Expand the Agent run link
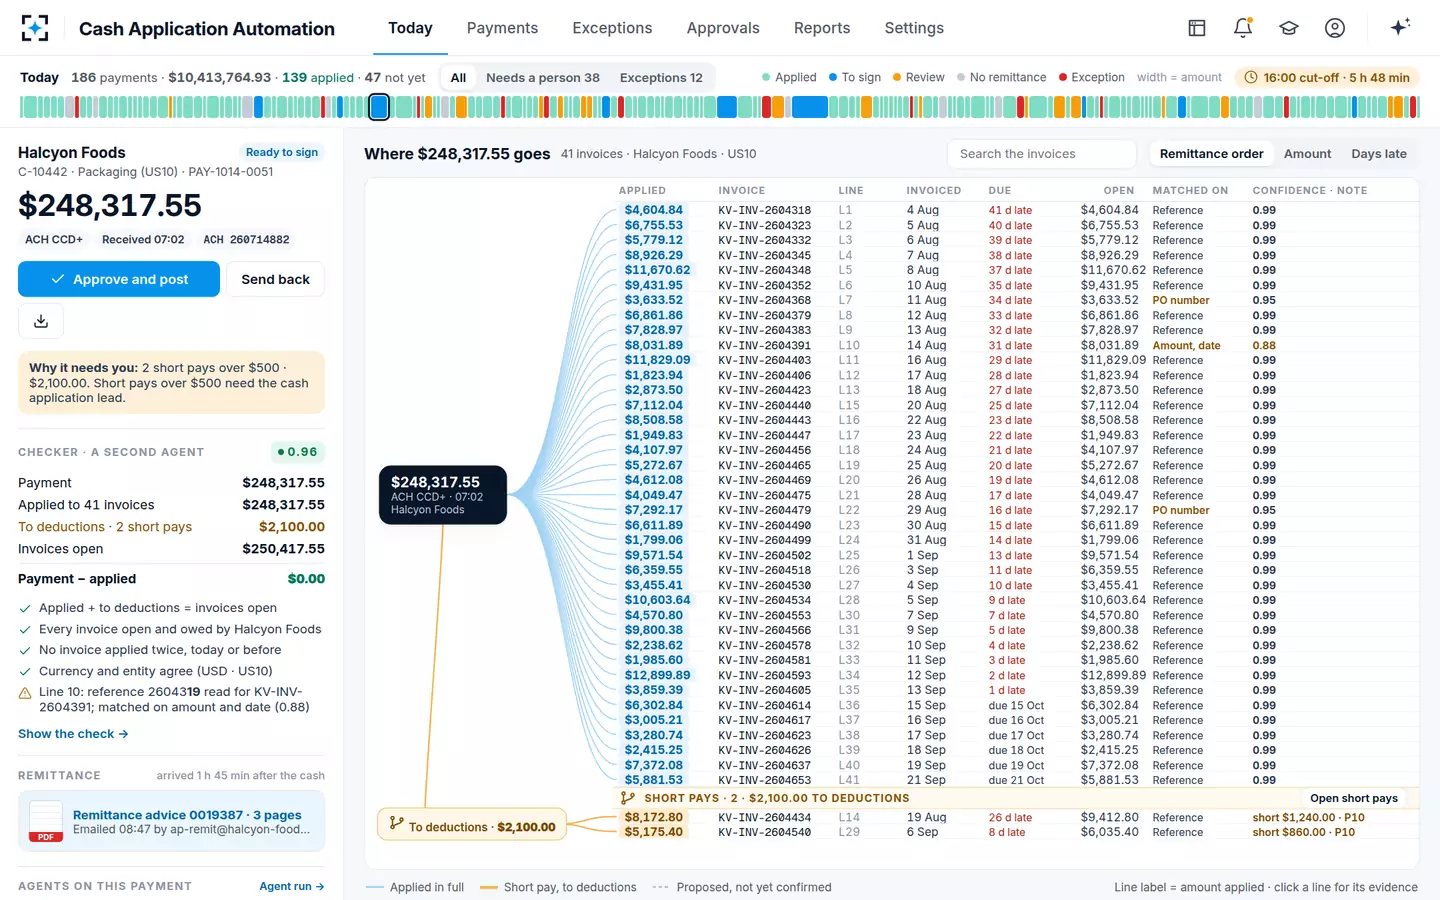1440x900 pixels. [x=291, y=886]
